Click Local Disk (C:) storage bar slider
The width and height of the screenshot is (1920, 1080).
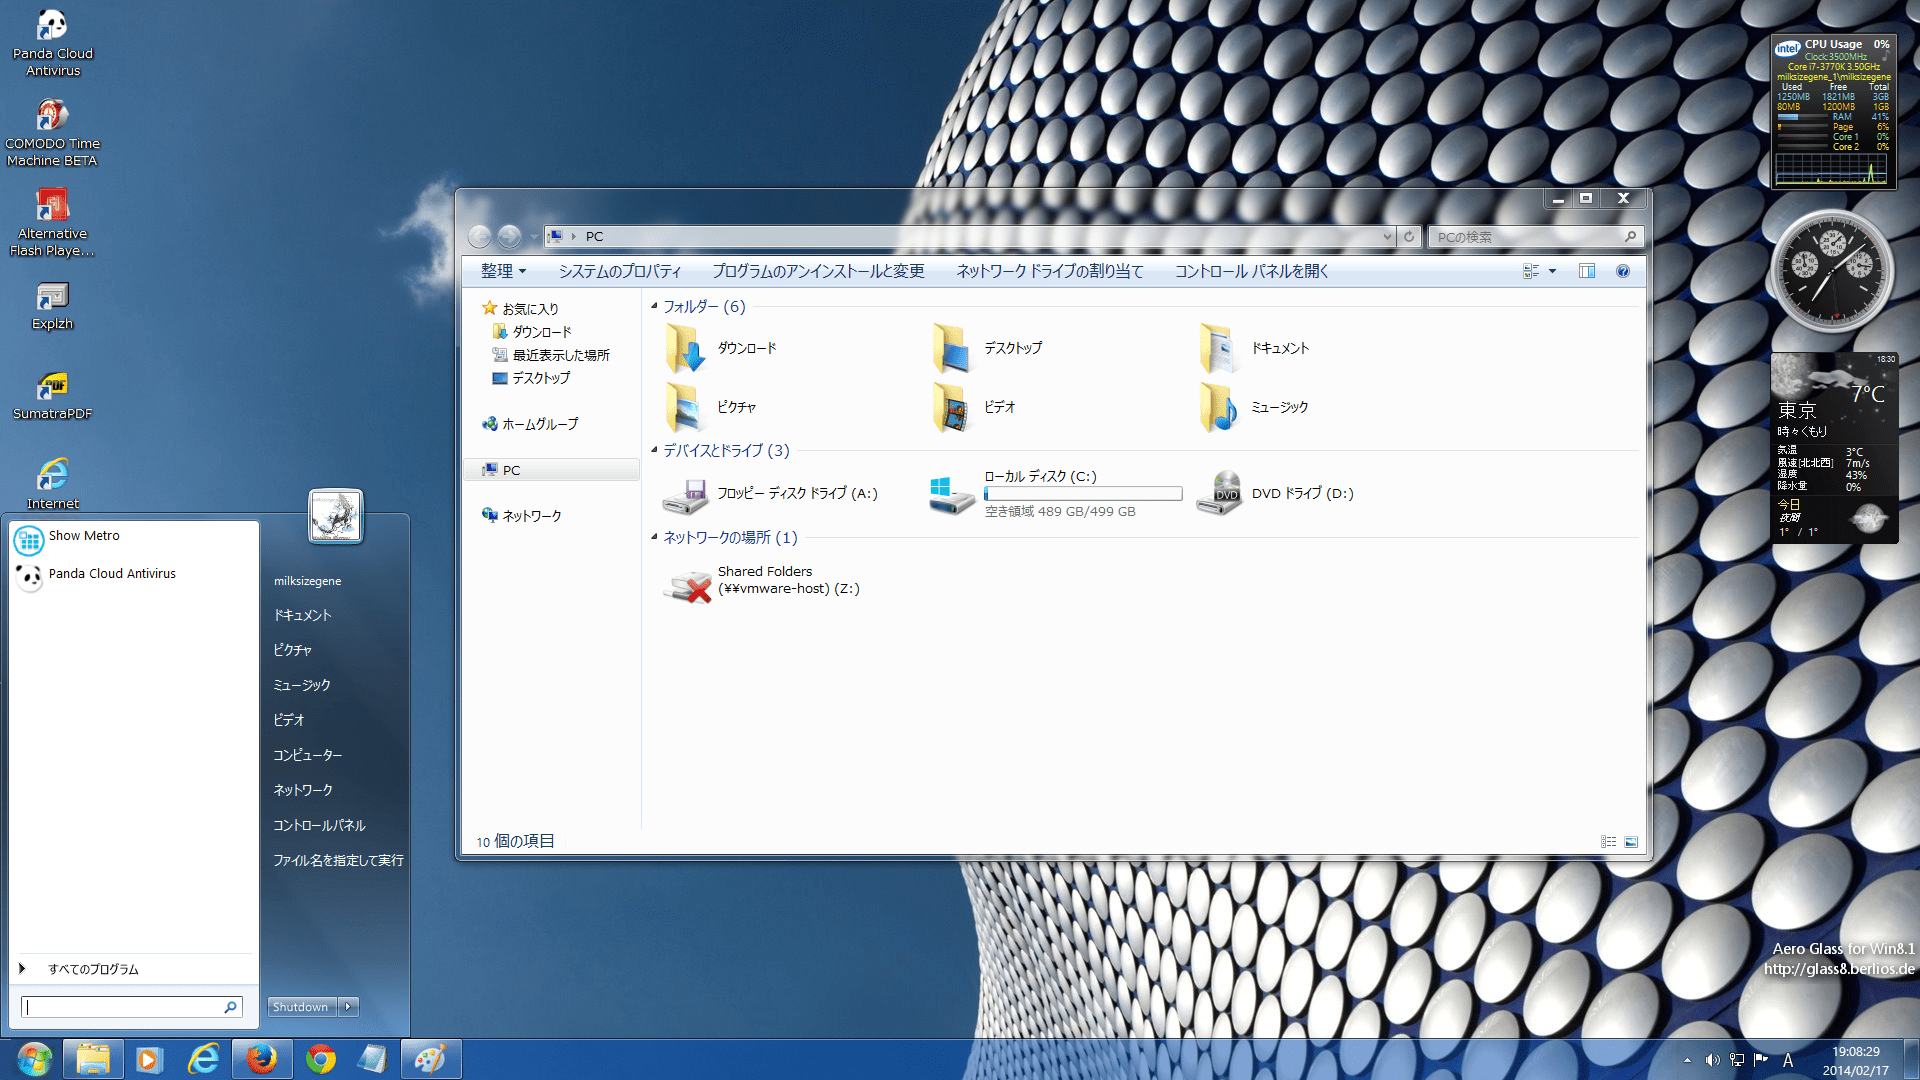point(1081,495)
